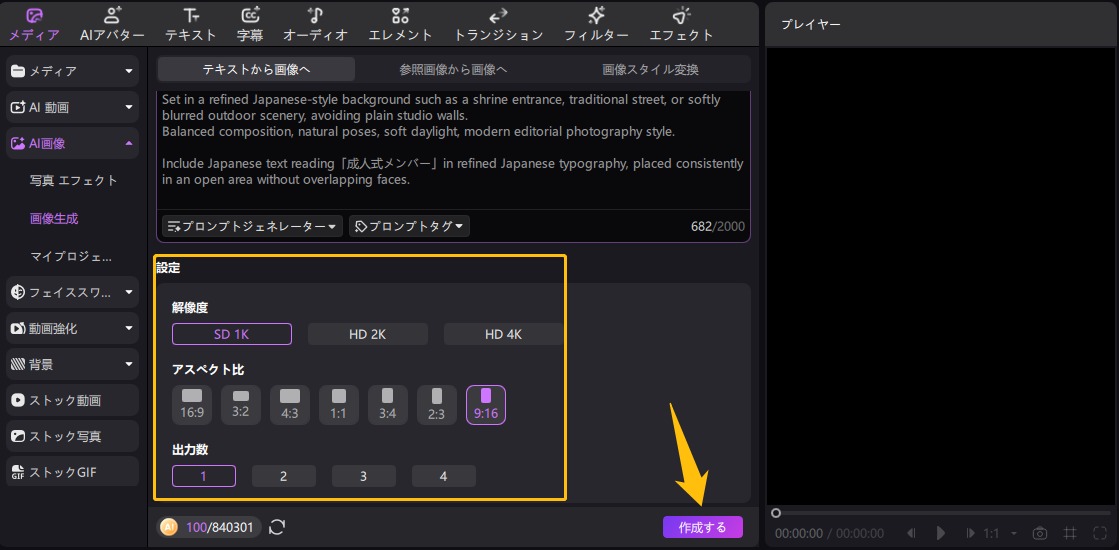Switch to テキストから画像へ tab

[x=256, y=69]
